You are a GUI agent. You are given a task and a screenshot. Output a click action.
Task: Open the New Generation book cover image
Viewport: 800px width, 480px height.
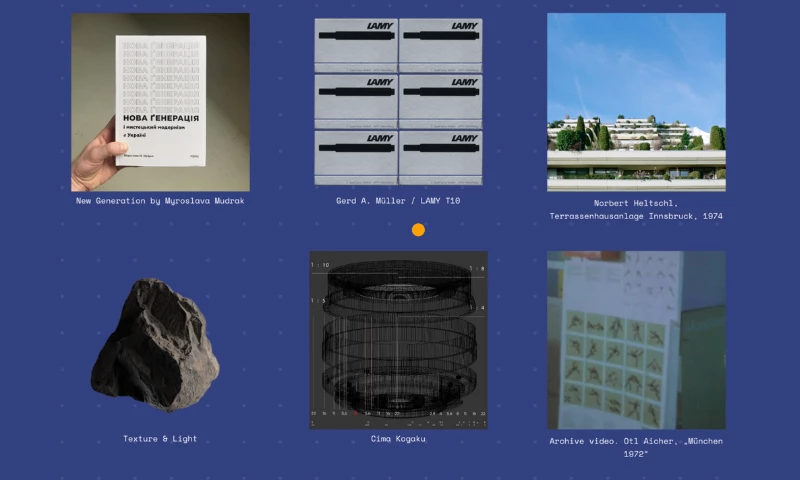point(160,102)
